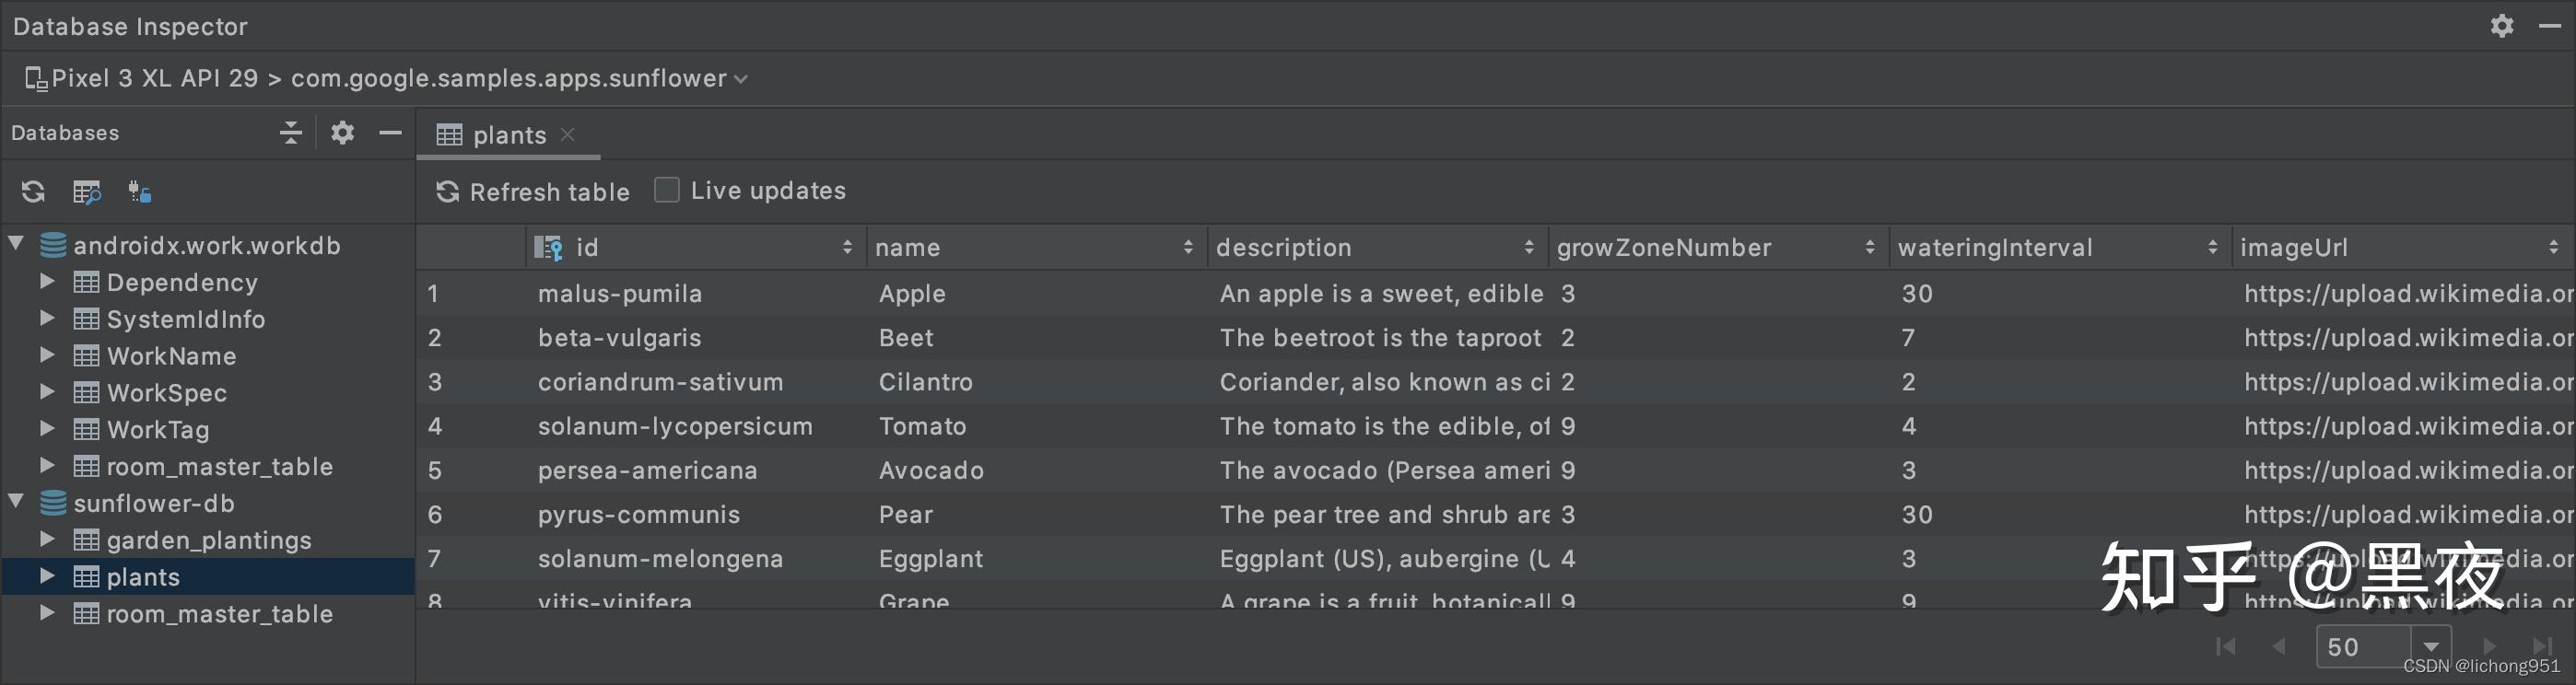Jump to the first page of results

pyautogui.click(x=2224, y=646)
